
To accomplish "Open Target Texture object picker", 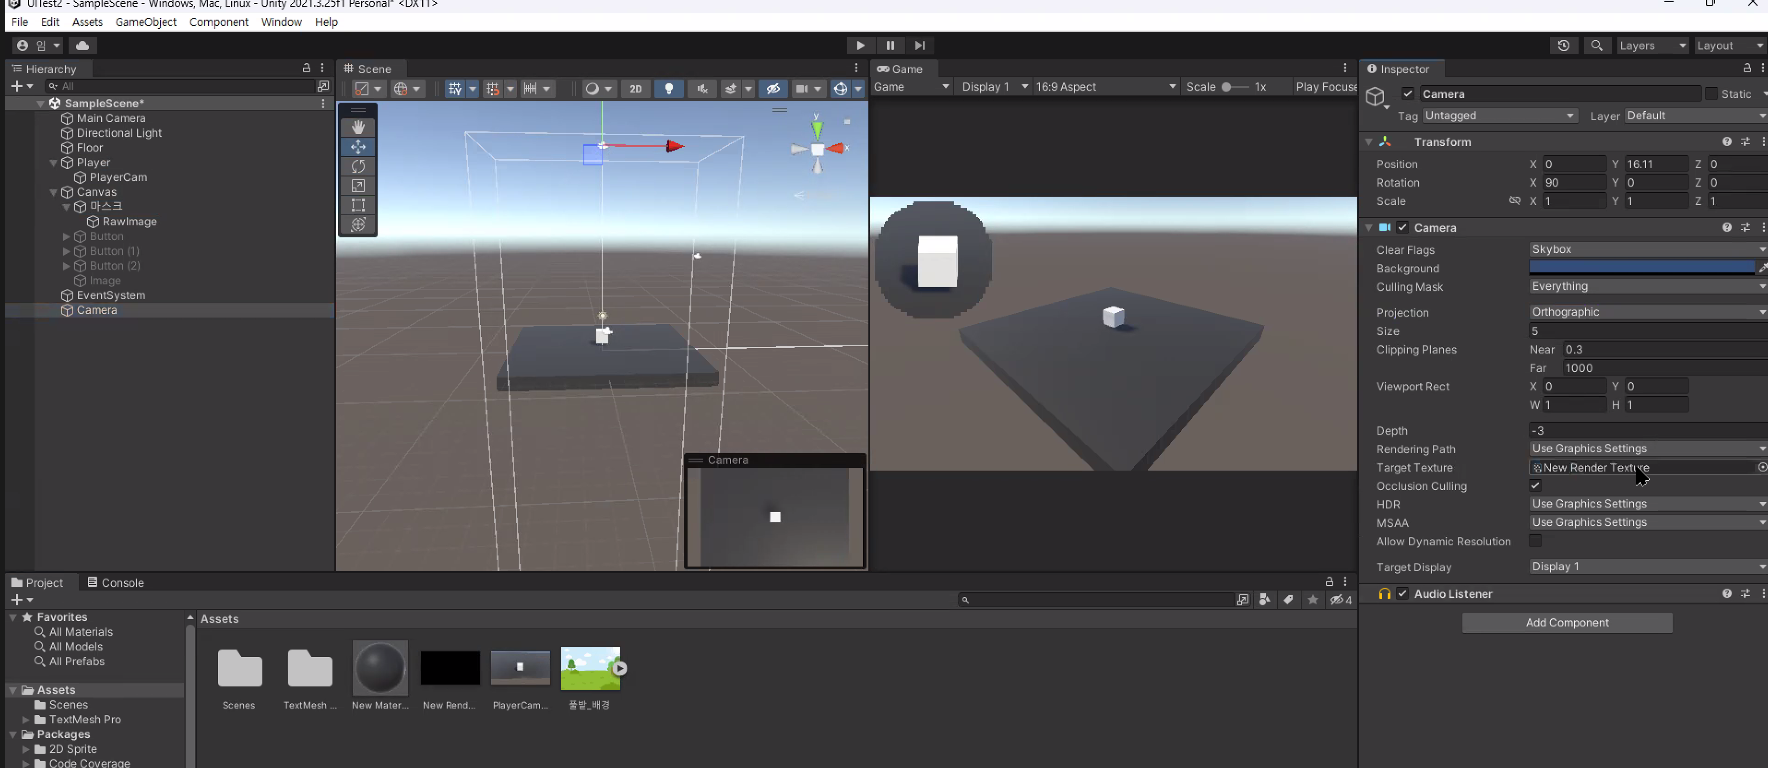I will 1762,467.
